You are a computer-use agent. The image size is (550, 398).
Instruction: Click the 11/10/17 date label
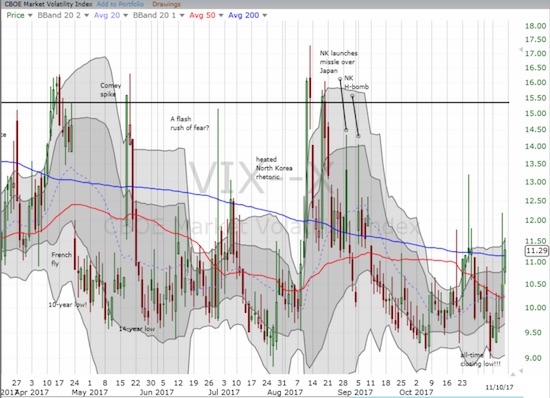(x=499, y=387)
